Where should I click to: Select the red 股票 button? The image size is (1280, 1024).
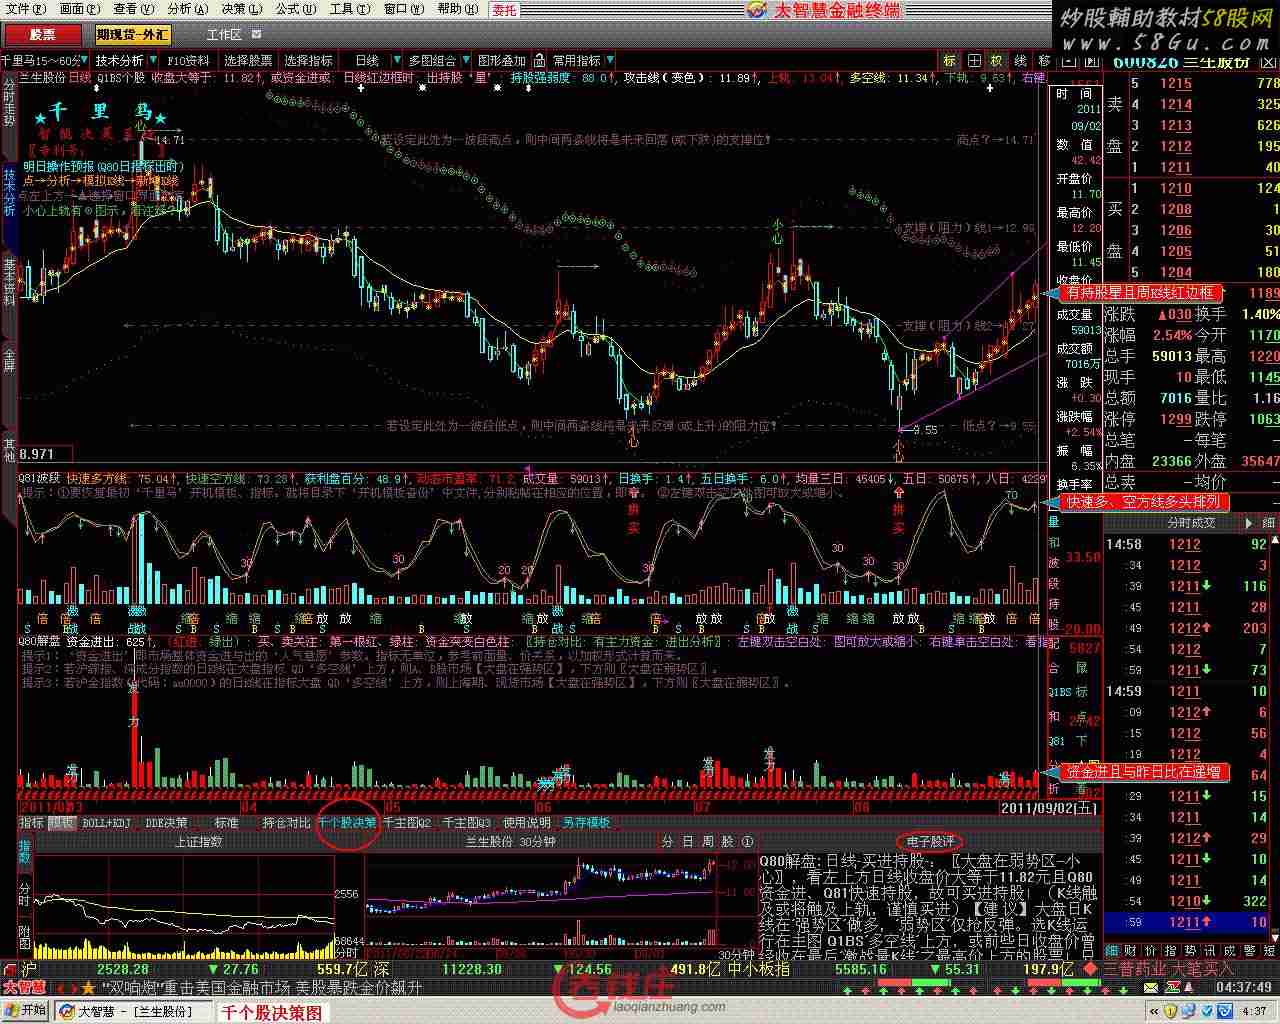point(42,35)
